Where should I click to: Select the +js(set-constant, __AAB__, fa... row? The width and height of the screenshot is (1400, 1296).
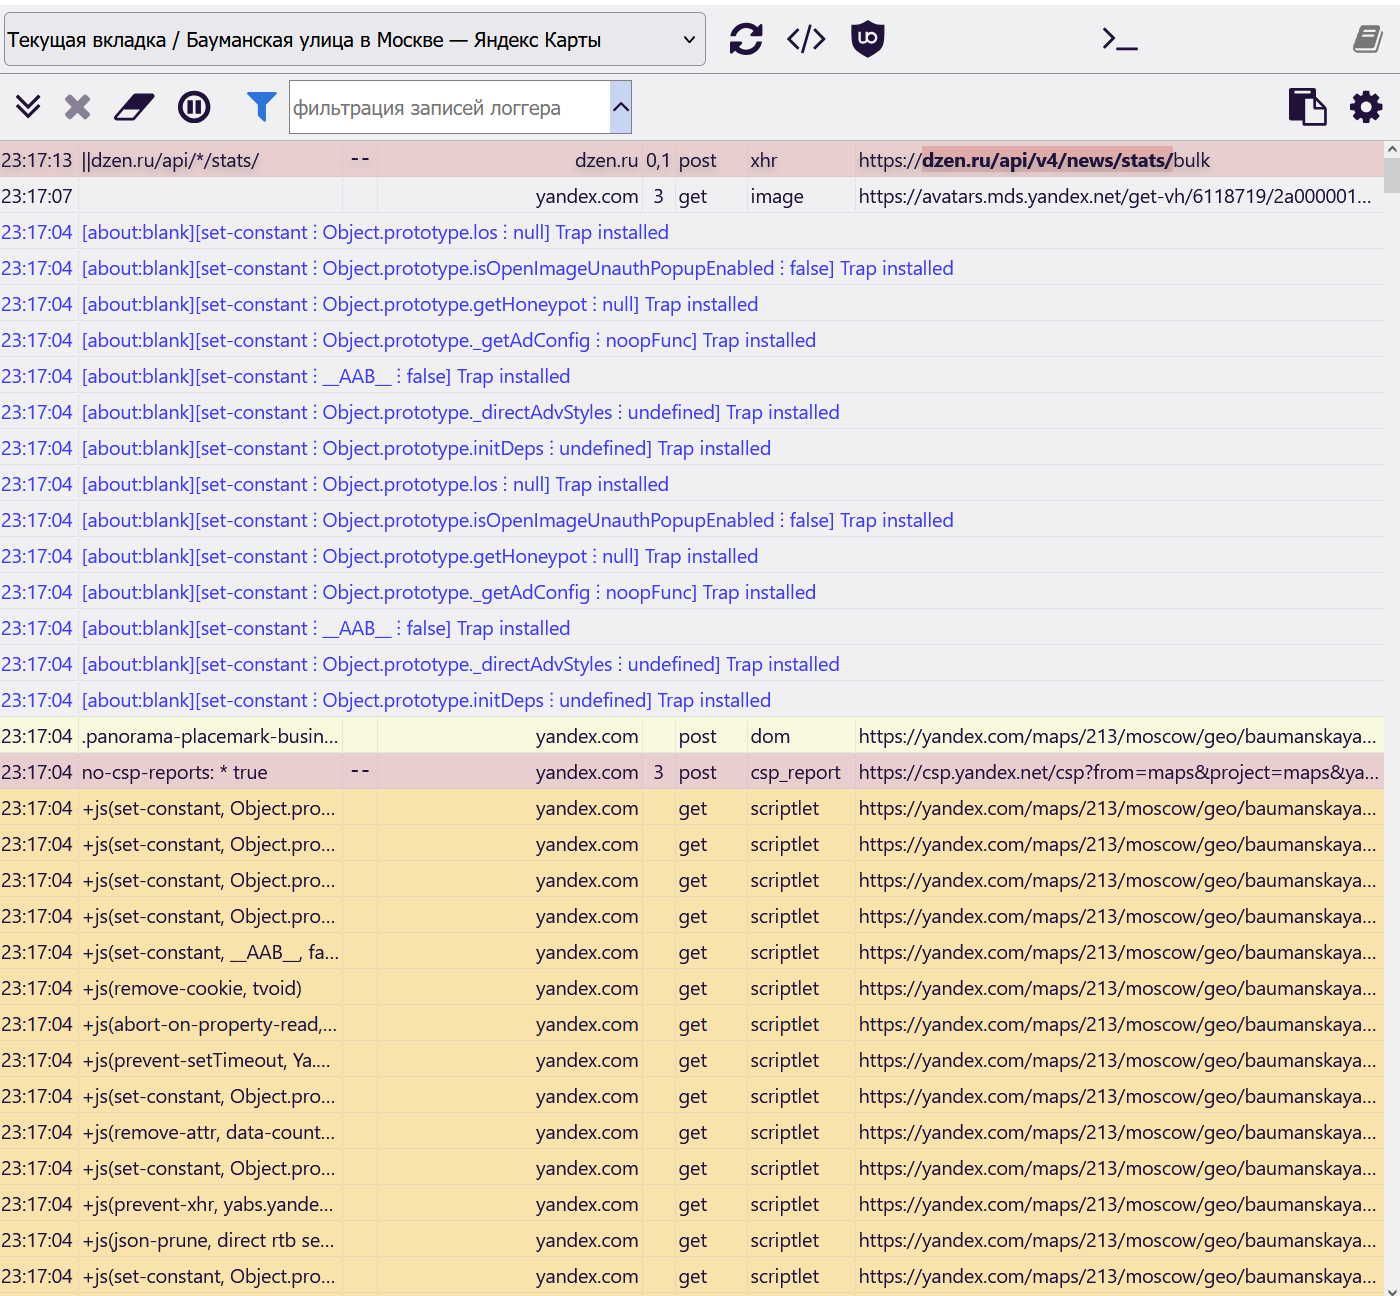coord(692,952)
